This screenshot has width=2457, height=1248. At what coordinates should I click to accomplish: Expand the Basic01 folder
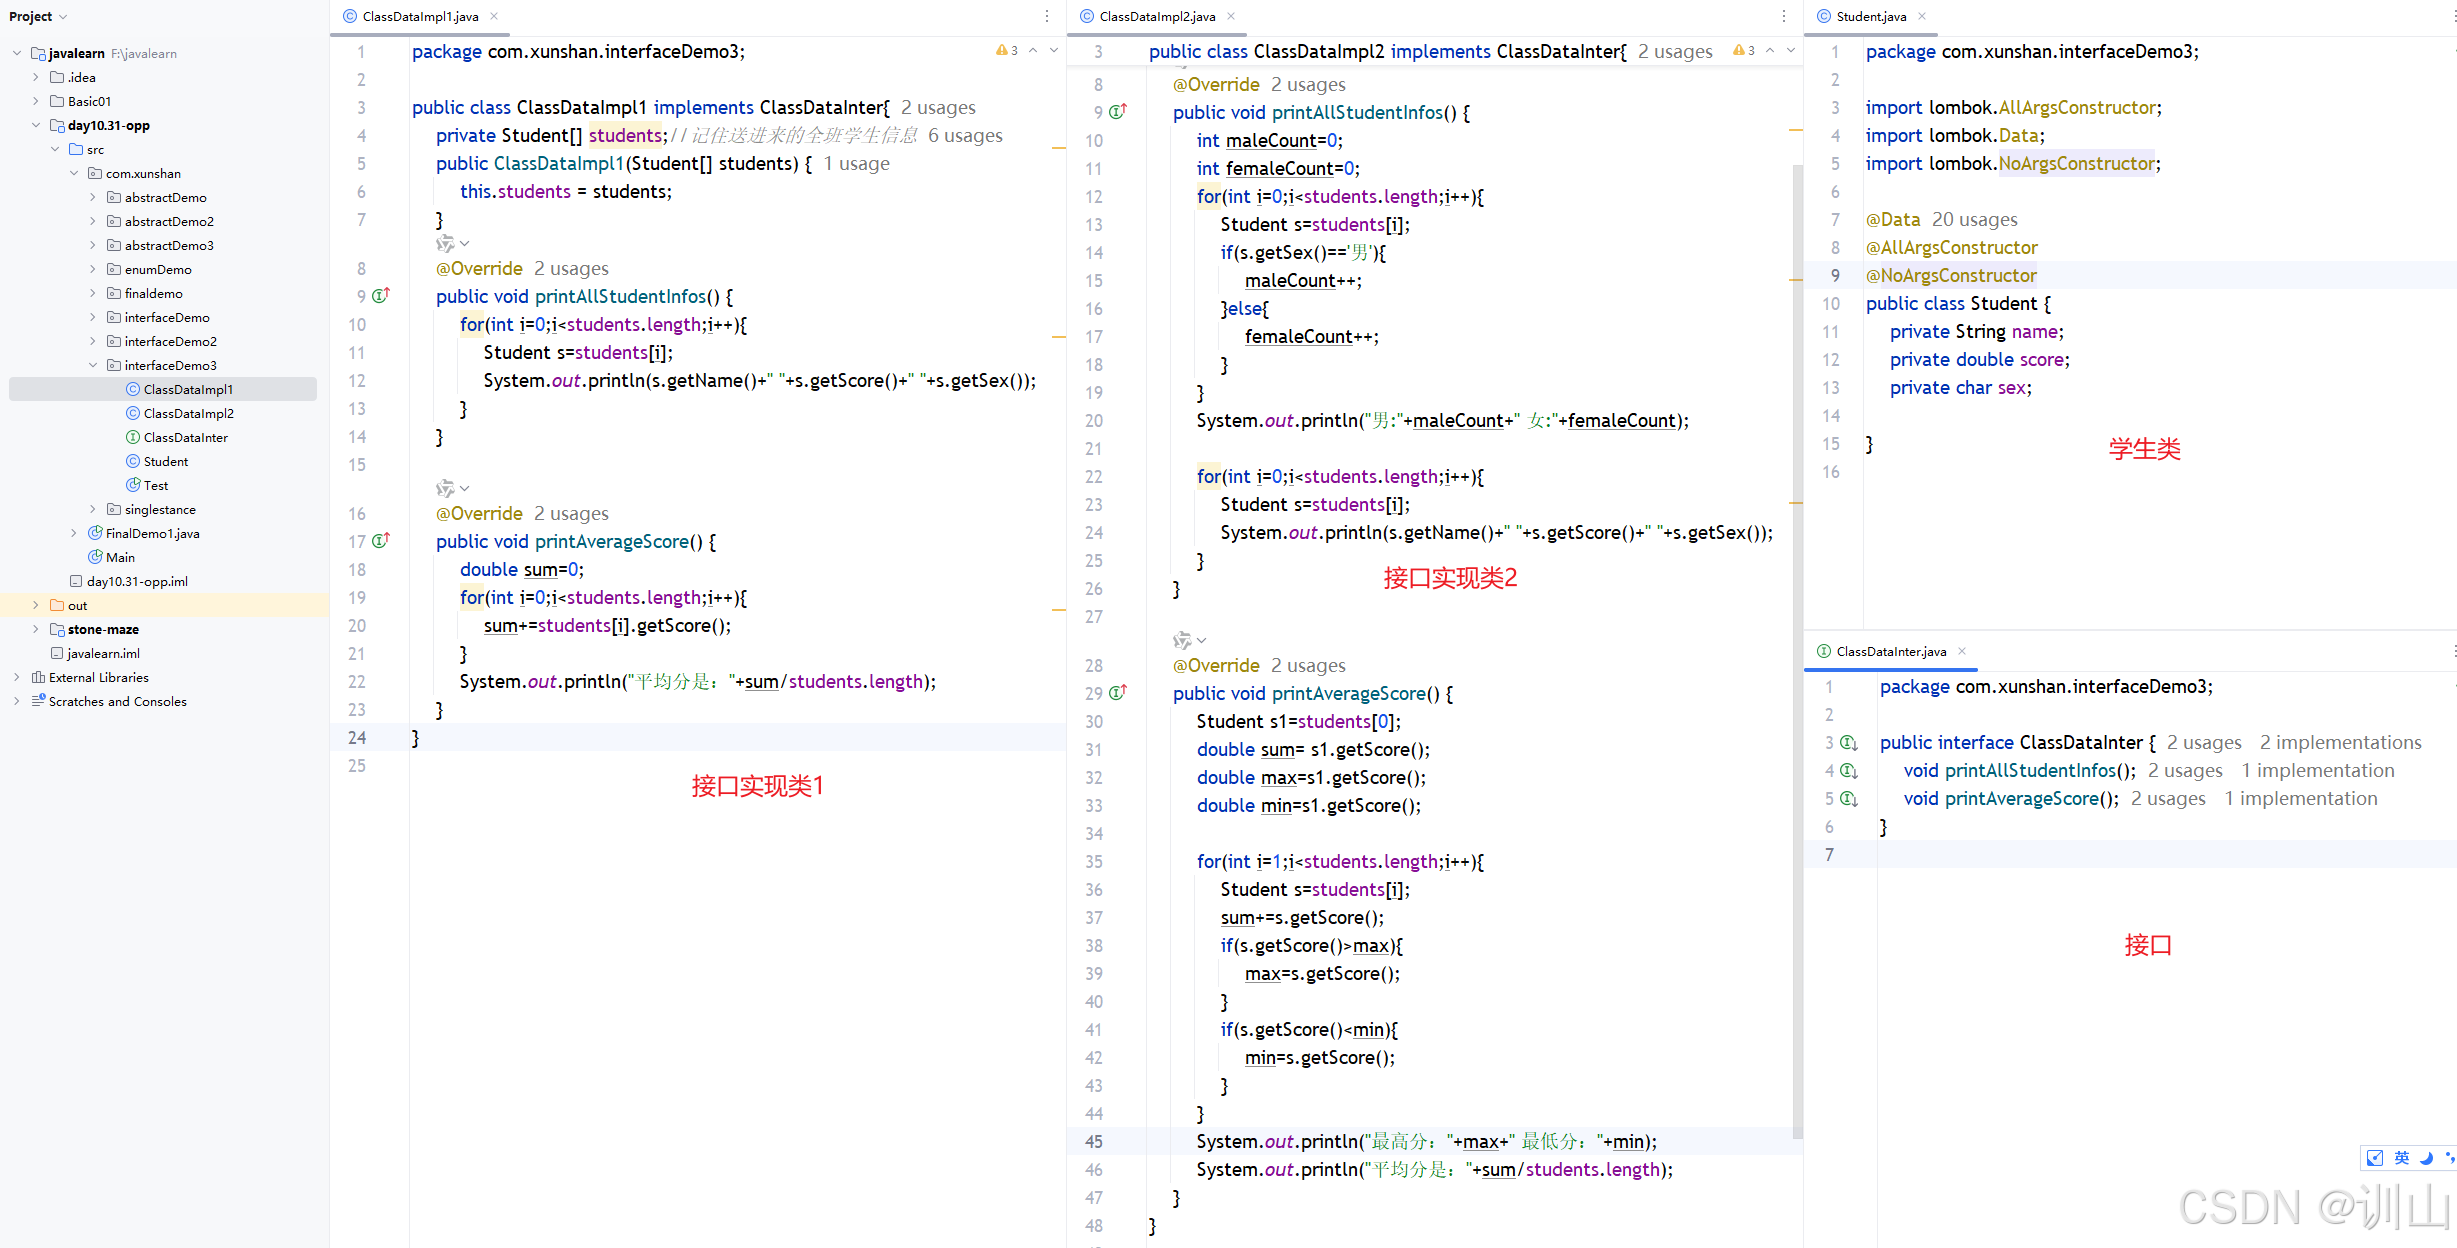[x=36, y=101]
